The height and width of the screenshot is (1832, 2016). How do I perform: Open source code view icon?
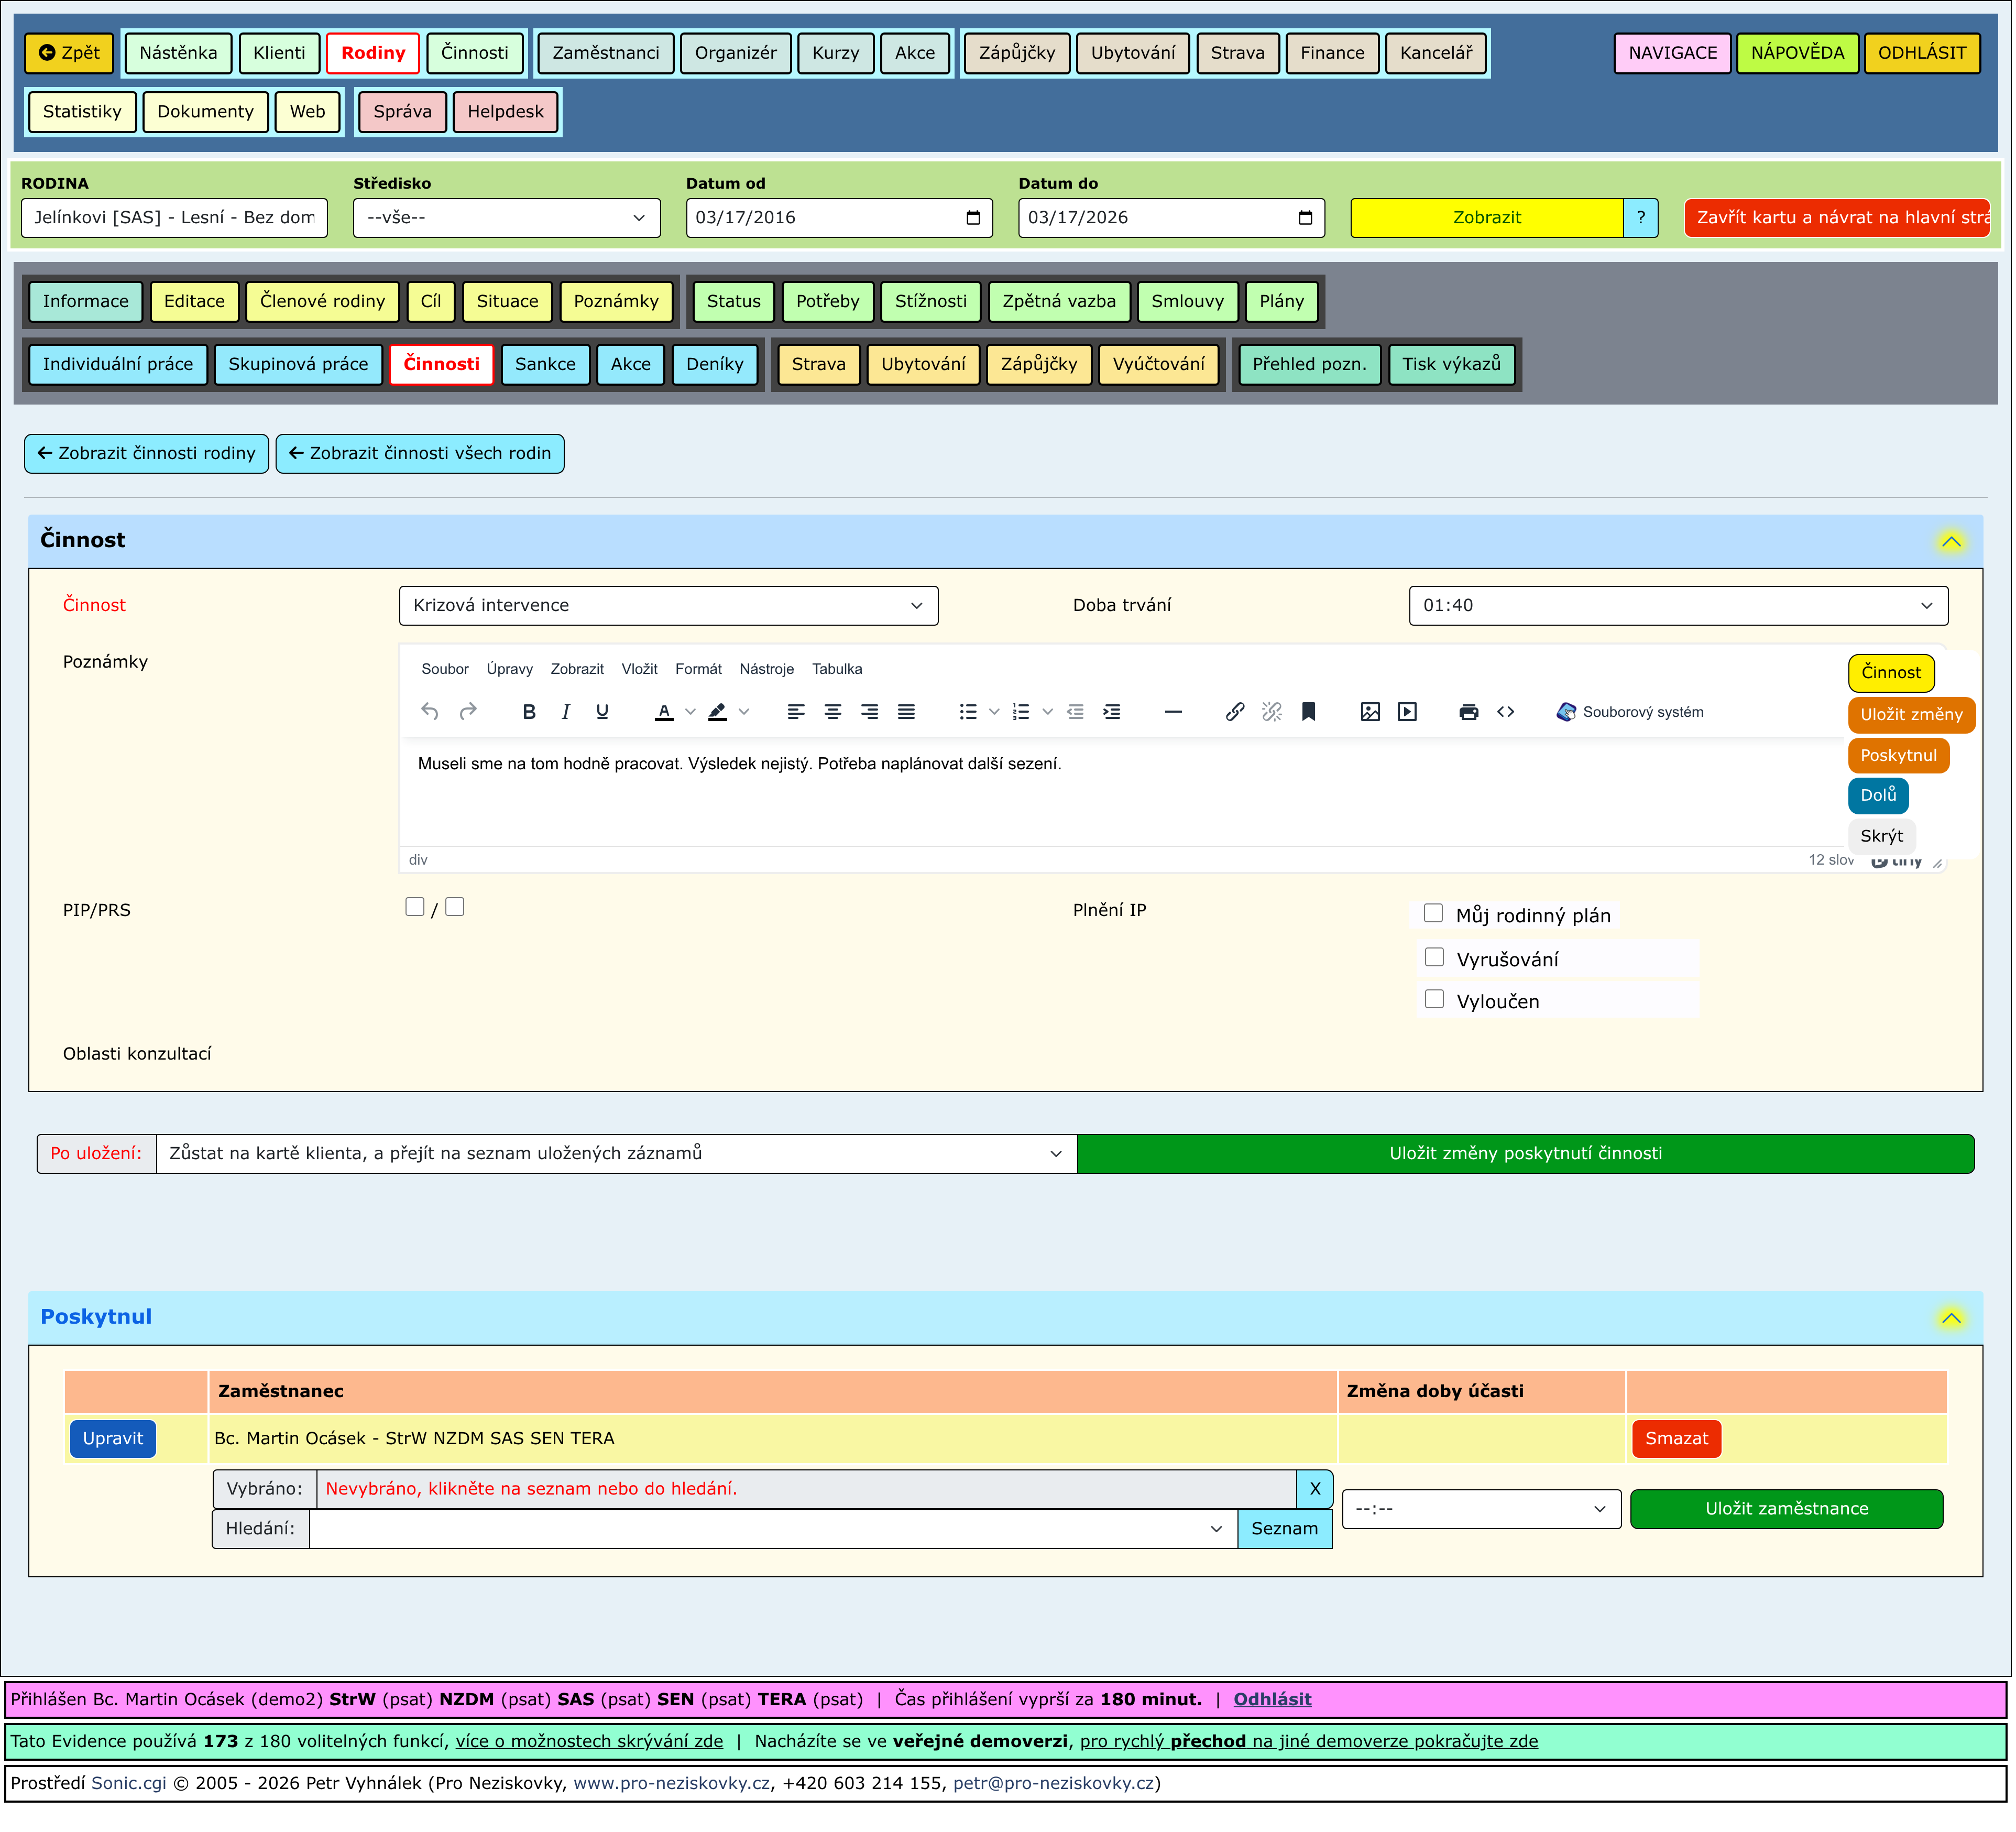click(1506, 712)
